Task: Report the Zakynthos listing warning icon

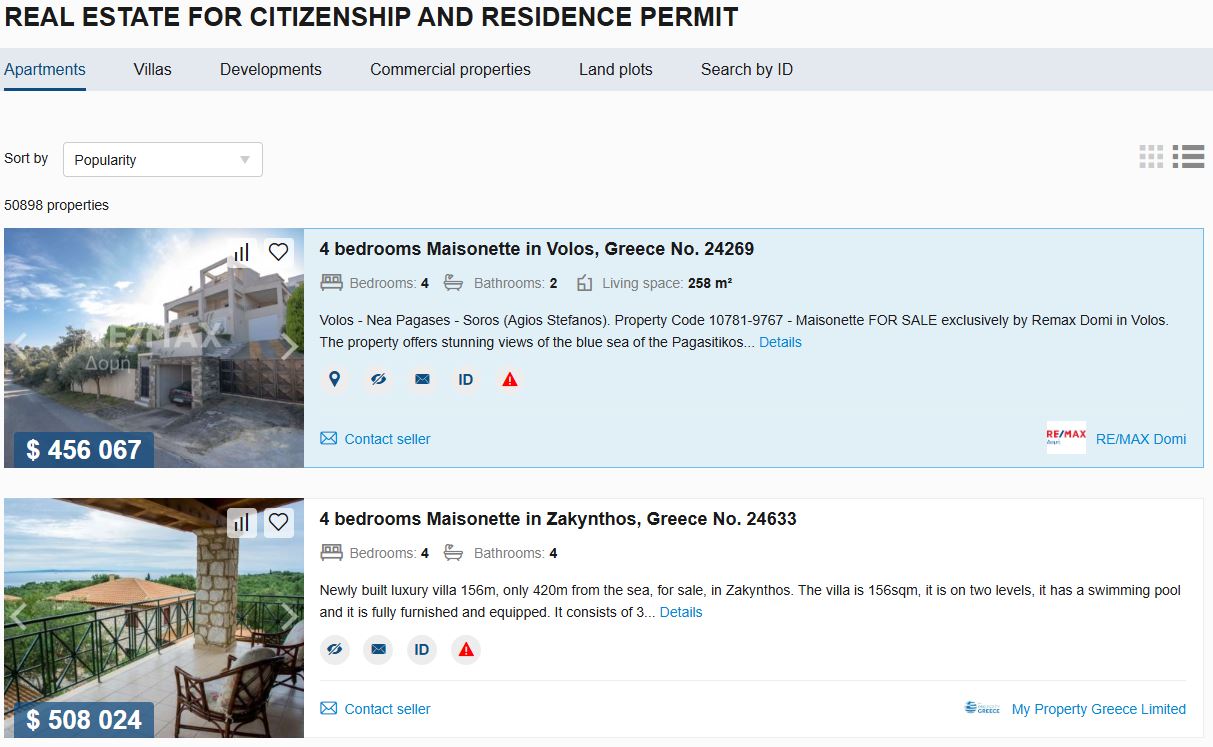Action: [x=466, y=650]
